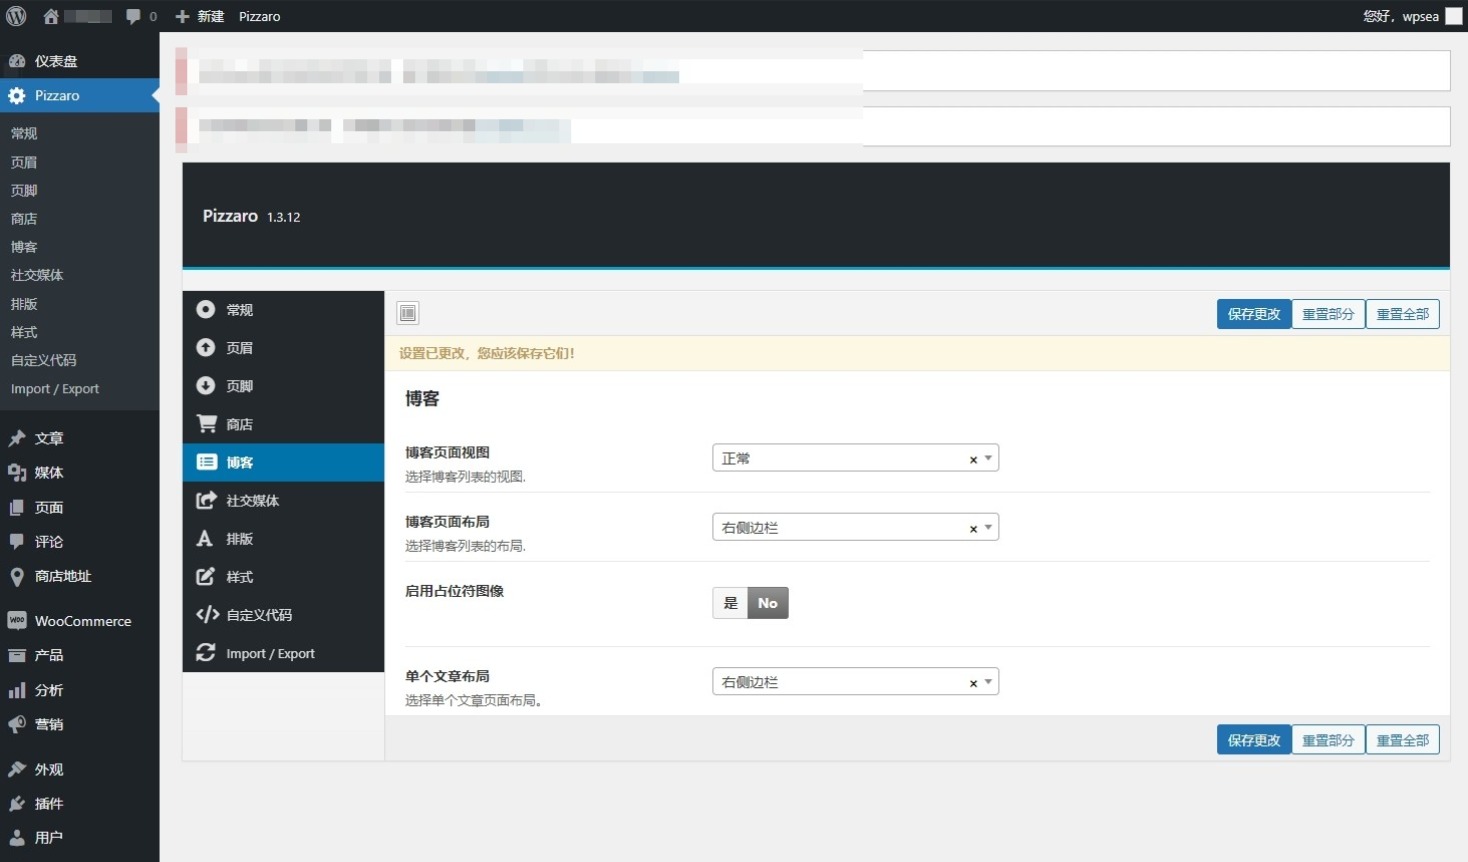Select 博客 tab in options panel
This screenshot has width=1468, height=862.
pyautogui.click(x=284, y=462)
